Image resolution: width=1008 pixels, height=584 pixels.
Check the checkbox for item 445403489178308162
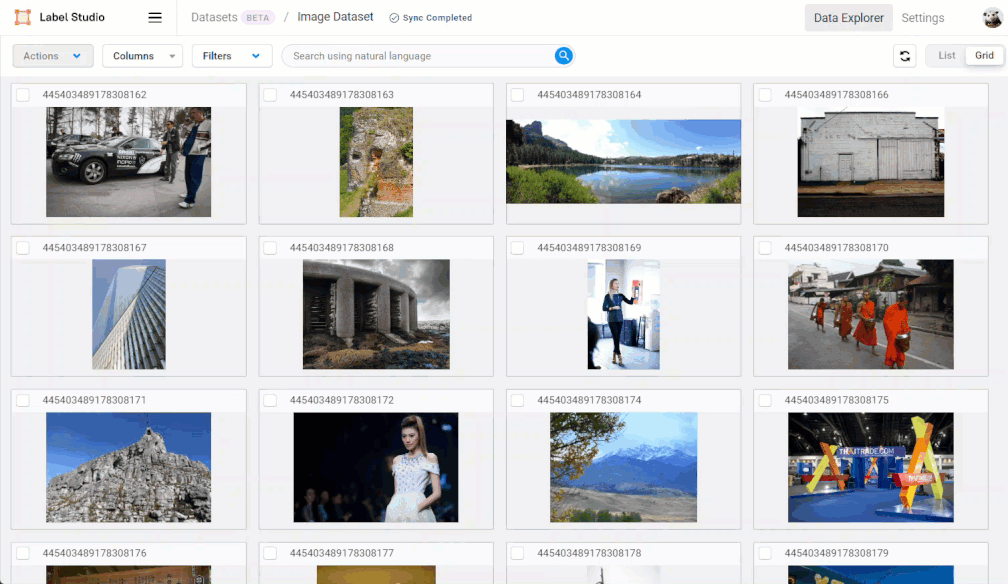point(23,94)
